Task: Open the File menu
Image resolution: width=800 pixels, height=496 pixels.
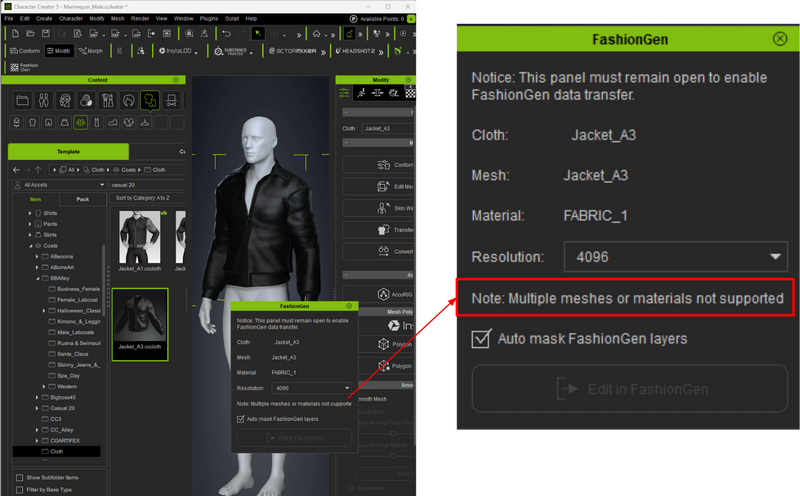Action: pyautogui.click(x=9, y=18)
